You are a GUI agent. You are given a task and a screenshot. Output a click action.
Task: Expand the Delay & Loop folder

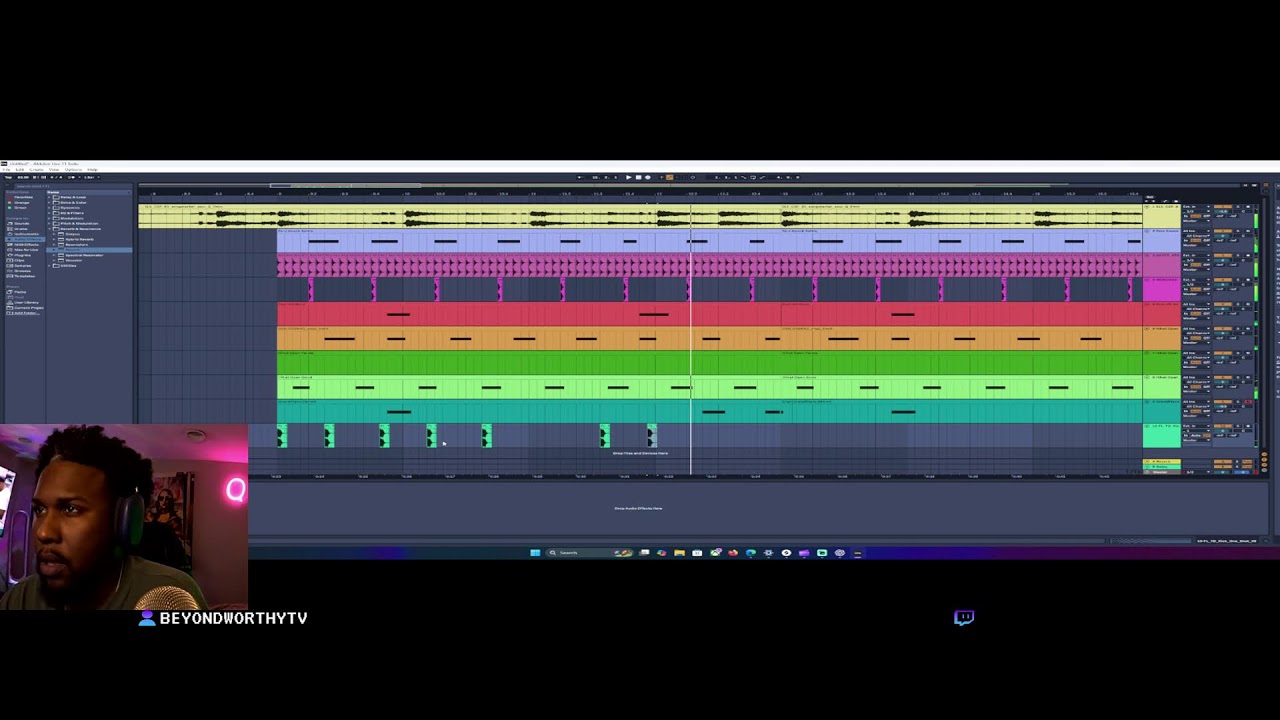pos(49,197)
